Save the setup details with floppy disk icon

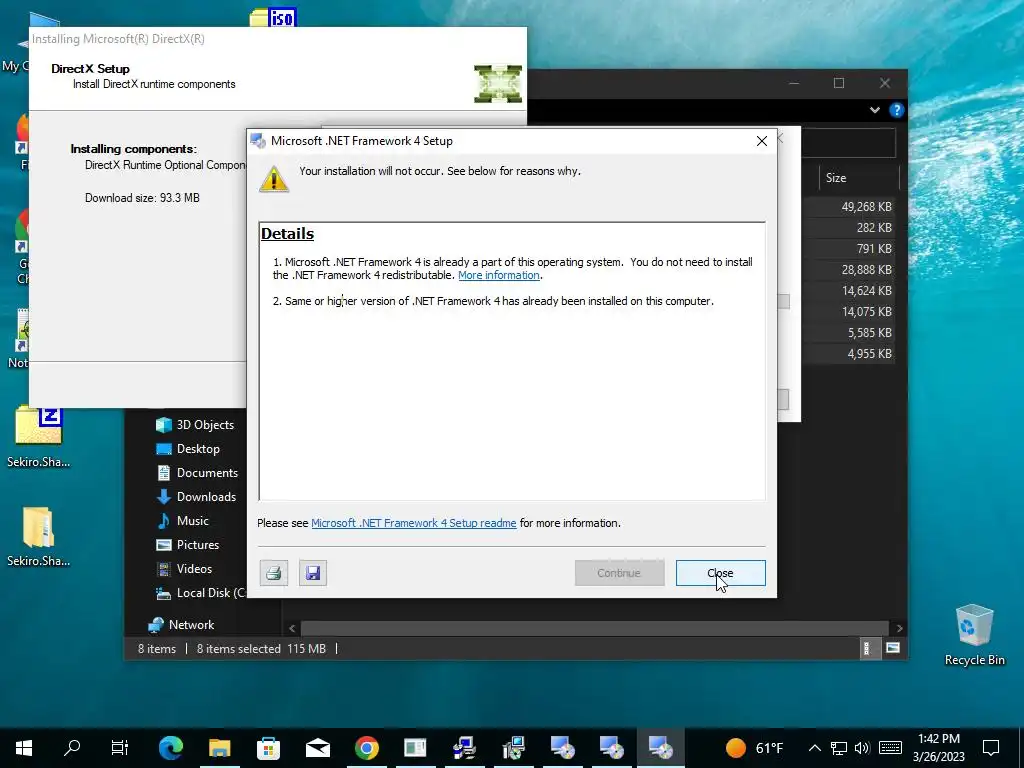point(313,573)
